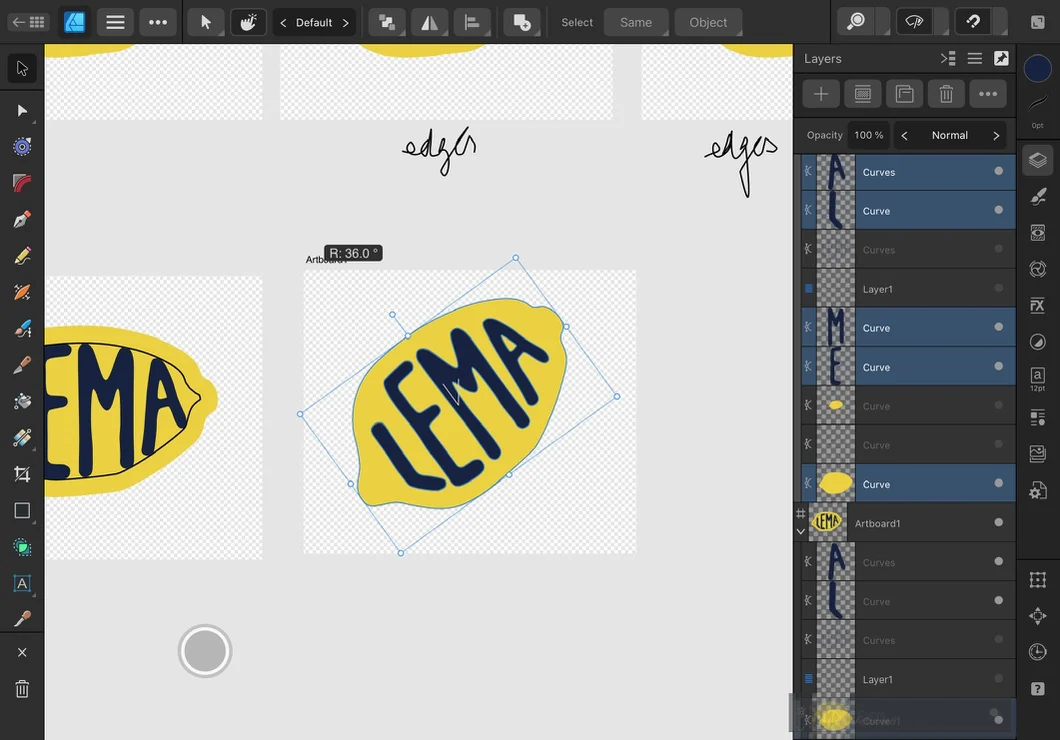The image size is (1060, 740).
Task: Open the dark blue colour swatch
Action: tap(1038, 68)
